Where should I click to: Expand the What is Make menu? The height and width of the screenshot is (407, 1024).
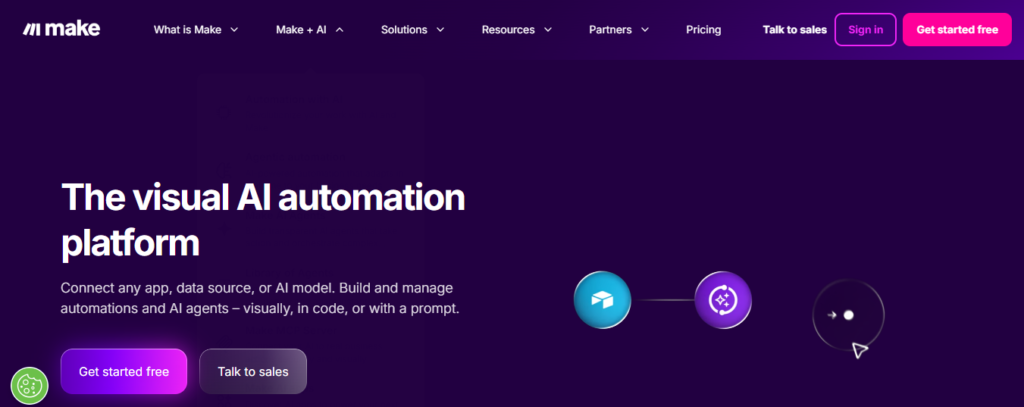pos(196,29)
